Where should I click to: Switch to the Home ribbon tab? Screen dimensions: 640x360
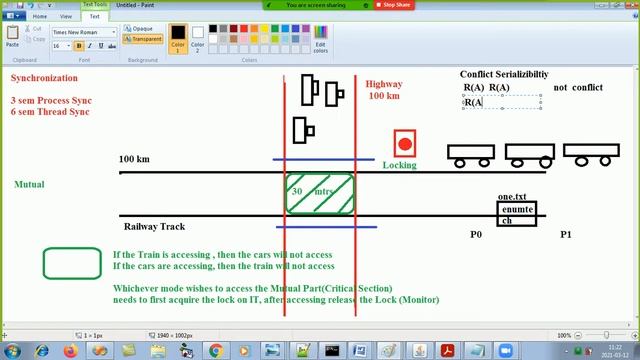coord(40,16)
